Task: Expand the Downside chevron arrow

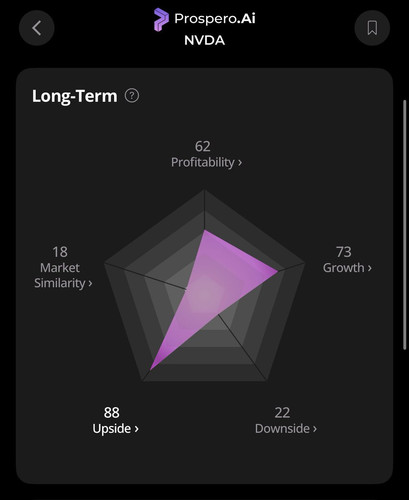Action: [315, 429]
